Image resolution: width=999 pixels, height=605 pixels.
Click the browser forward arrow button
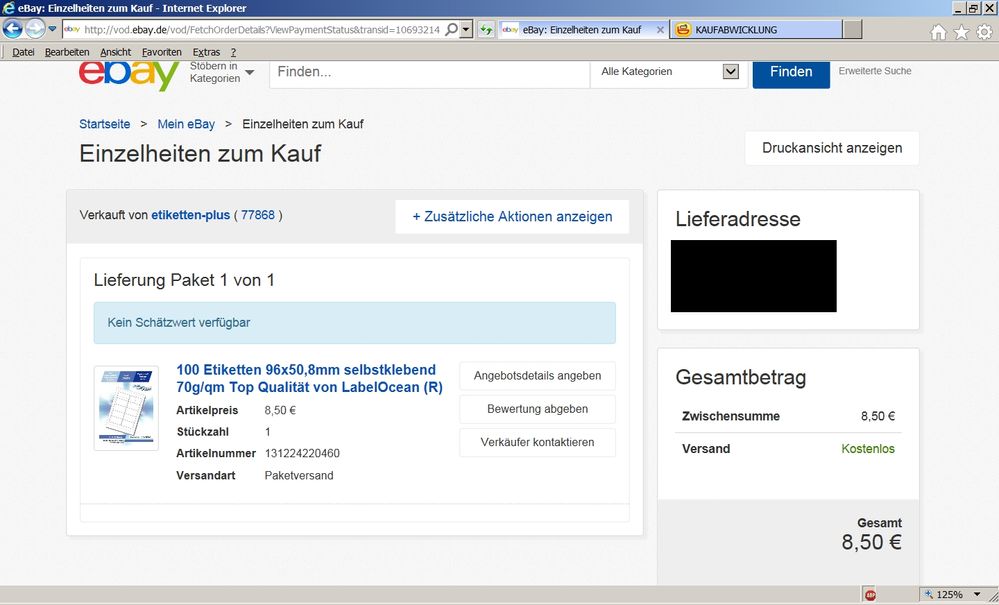[36, 29]
